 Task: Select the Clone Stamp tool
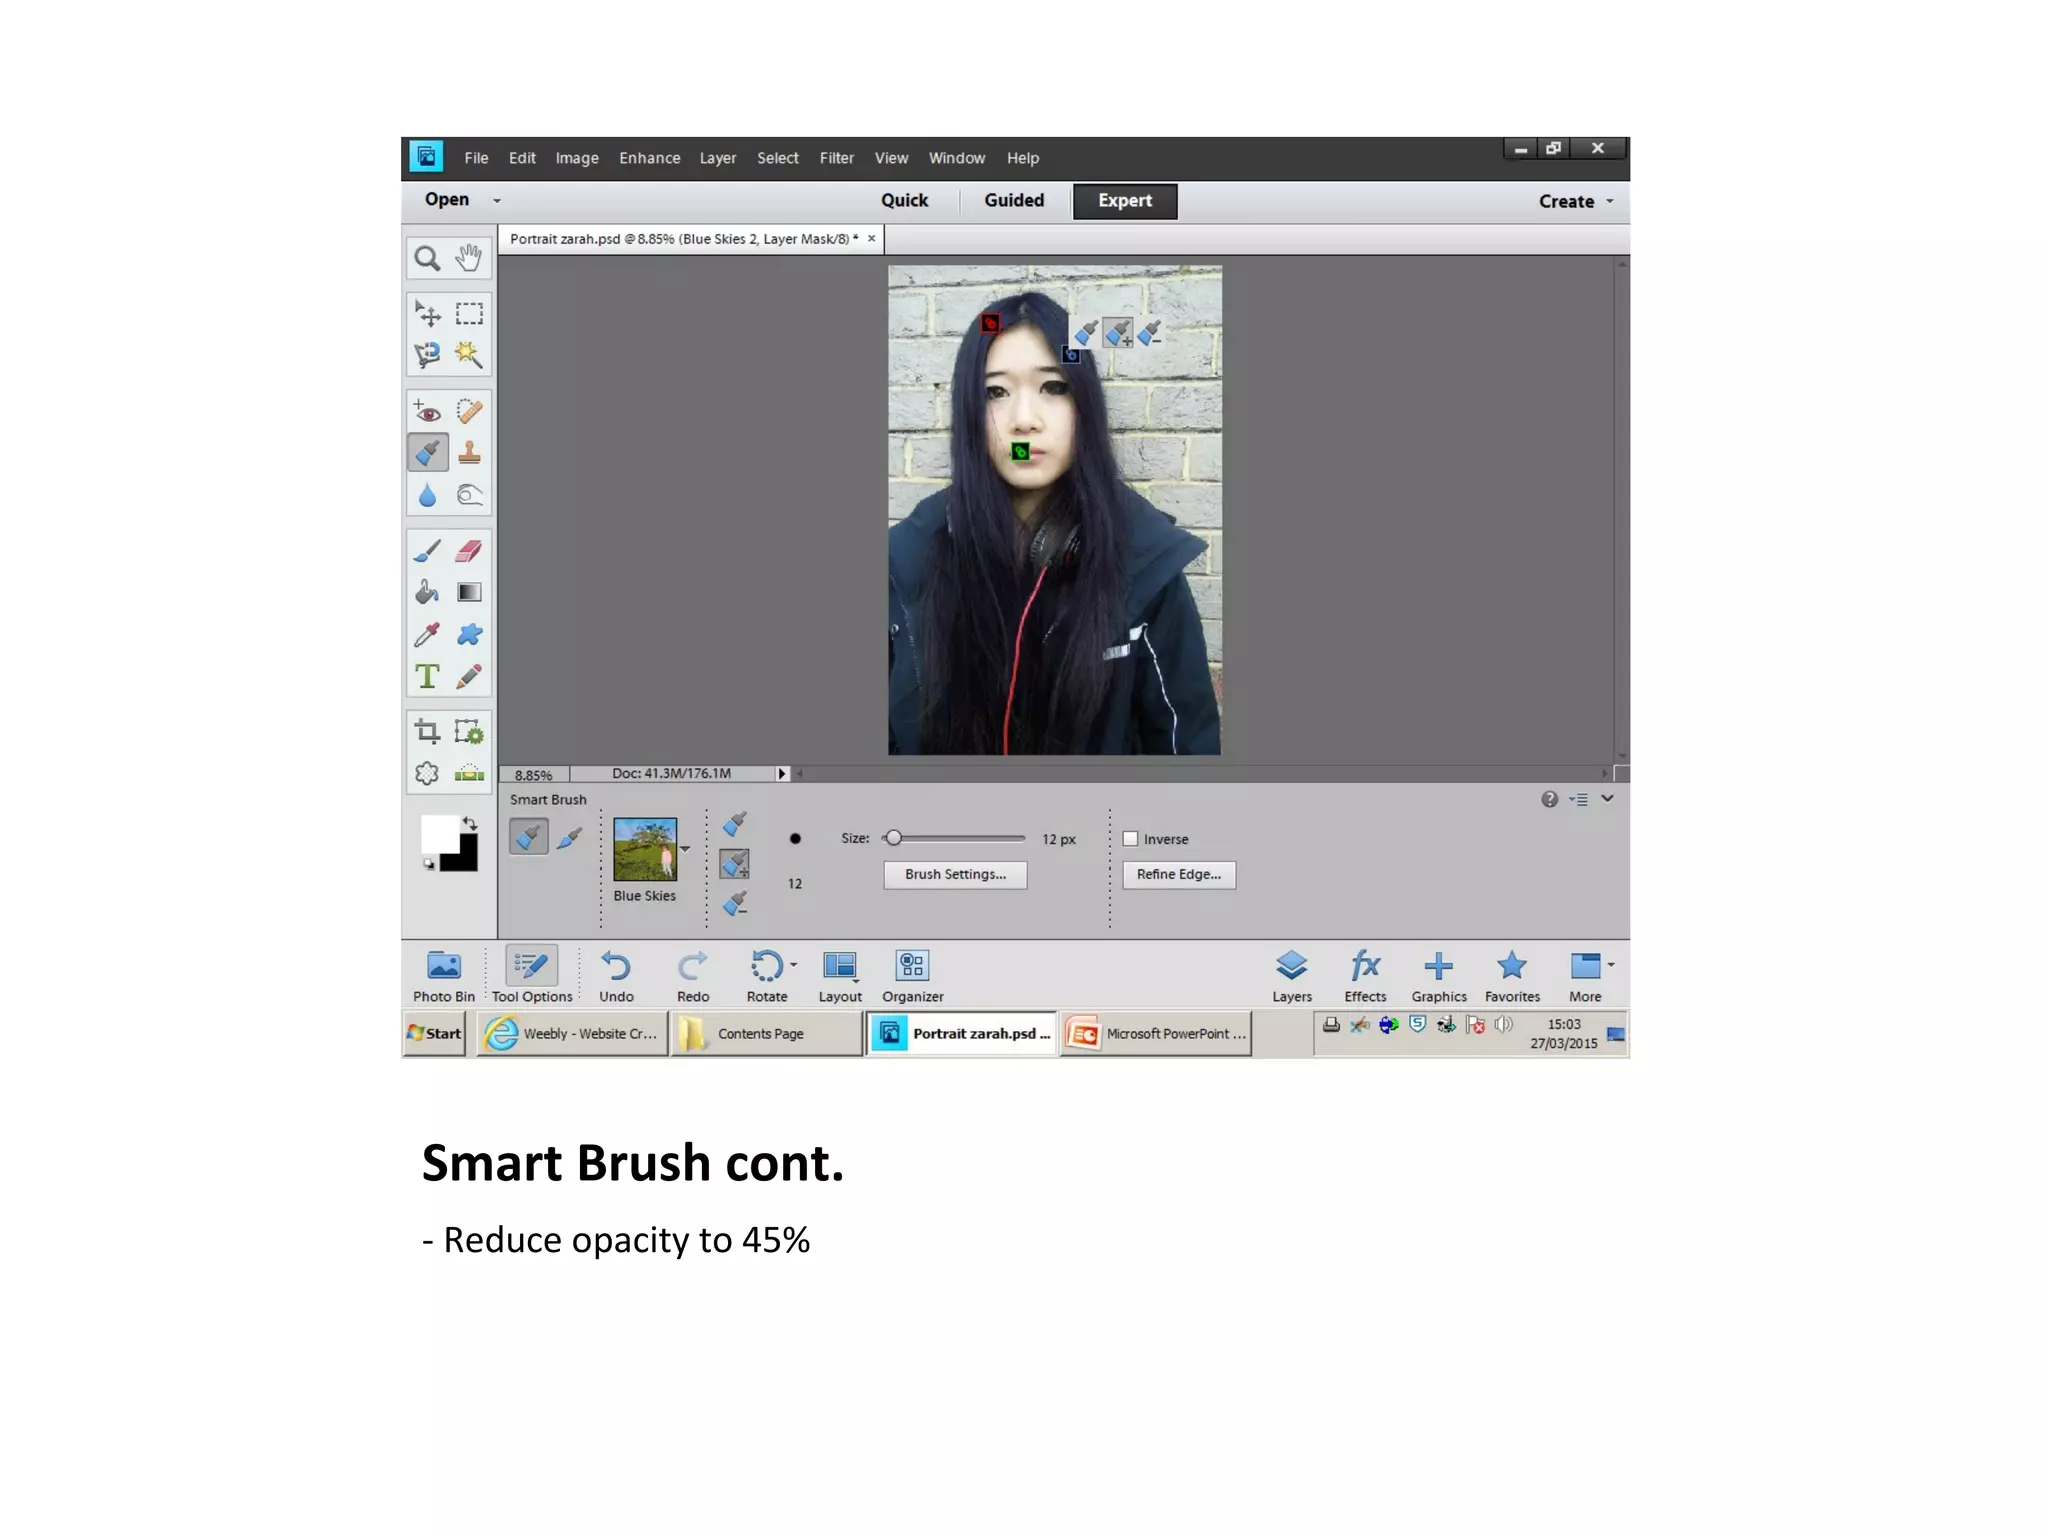[469, 453]
